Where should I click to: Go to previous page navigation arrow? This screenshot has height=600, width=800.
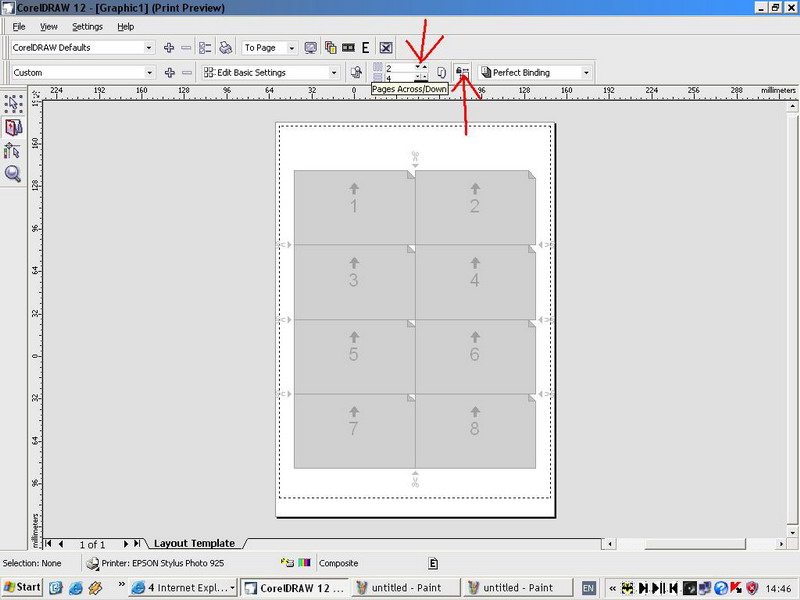(x=61, y=544)
